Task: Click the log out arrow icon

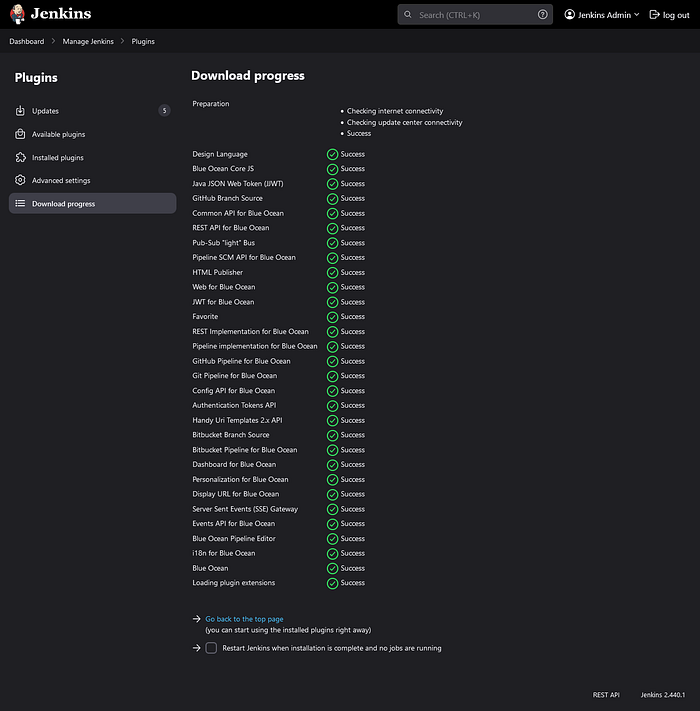Action: point(654,15)
